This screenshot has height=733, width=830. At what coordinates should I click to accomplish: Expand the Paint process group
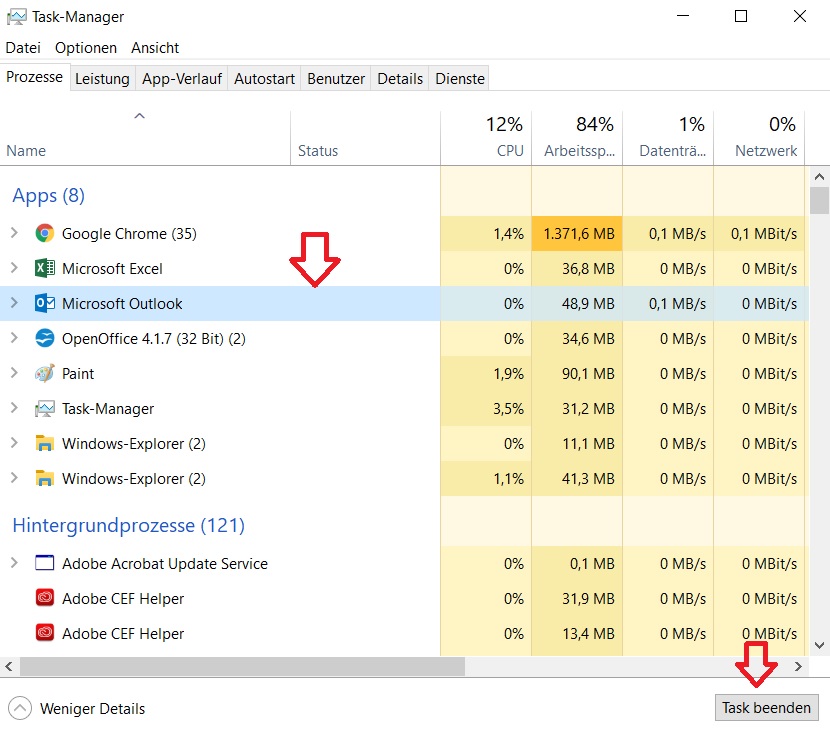point(14,373)
